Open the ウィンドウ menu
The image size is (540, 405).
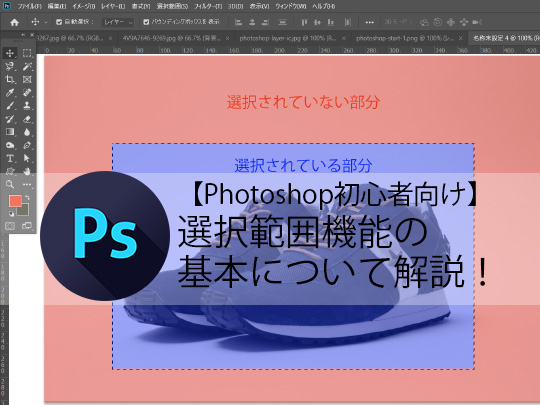[291, 6]
